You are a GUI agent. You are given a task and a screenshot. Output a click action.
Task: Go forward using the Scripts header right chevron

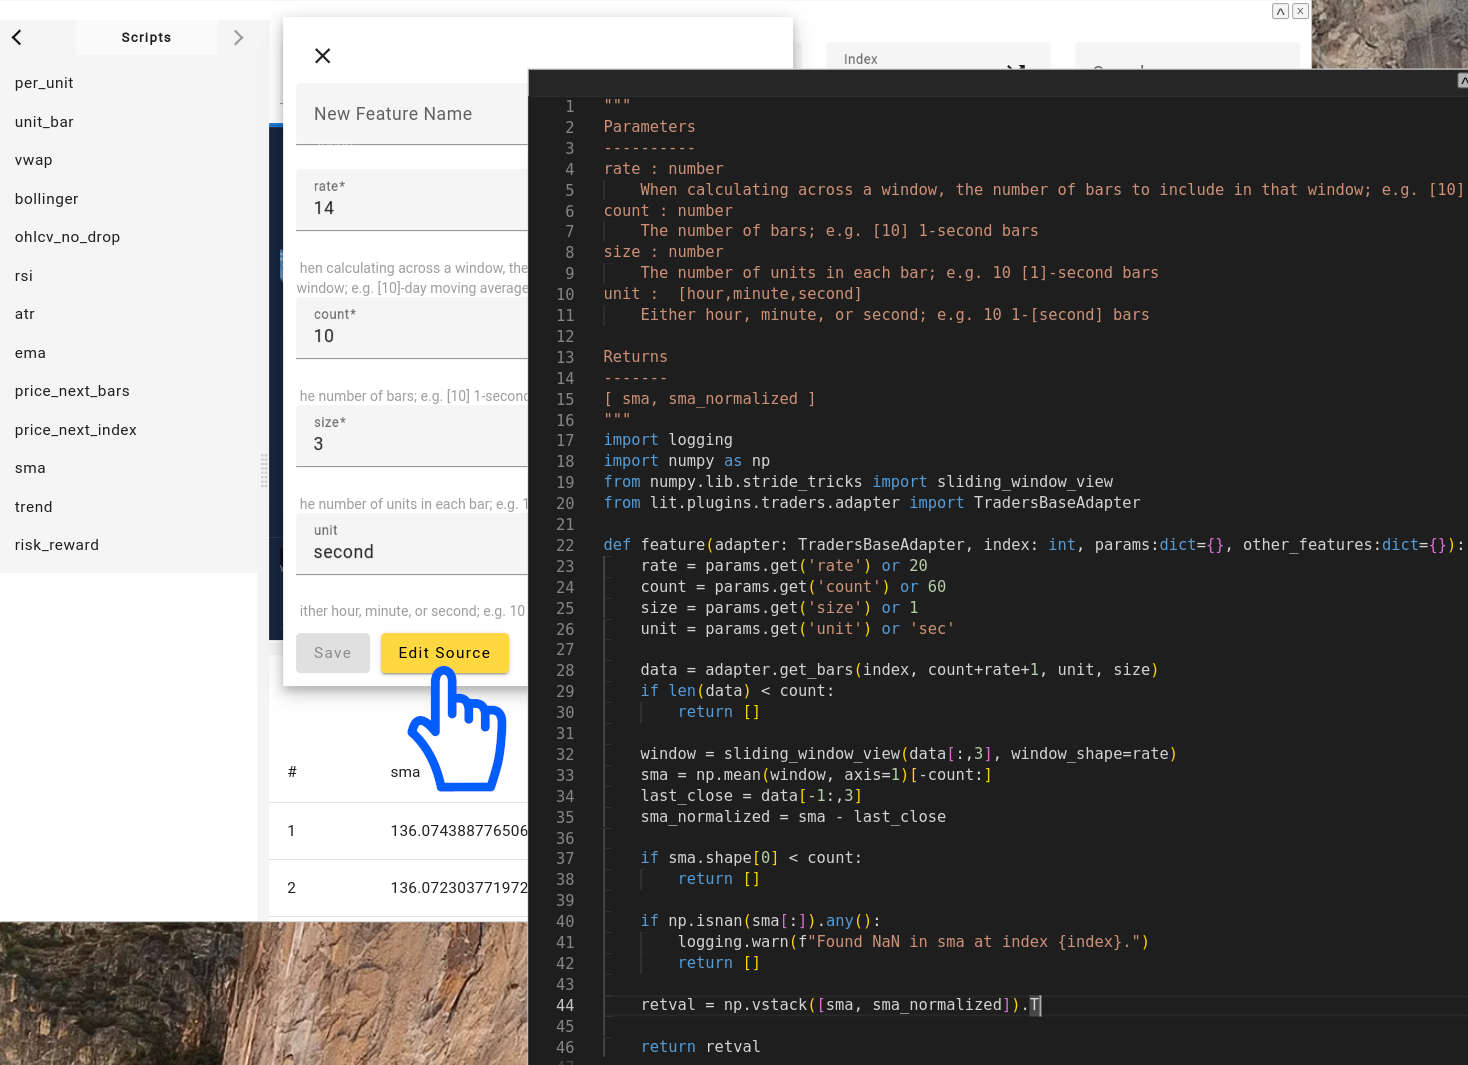point(239,37)
